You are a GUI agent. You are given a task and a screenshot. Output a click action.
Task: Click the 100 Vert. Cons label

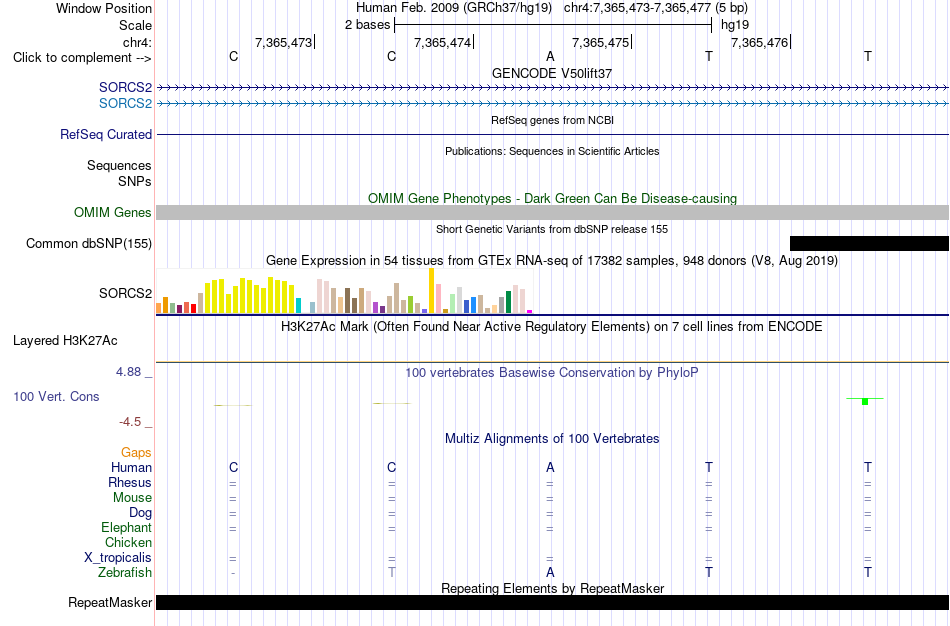[x=56, y=396]
